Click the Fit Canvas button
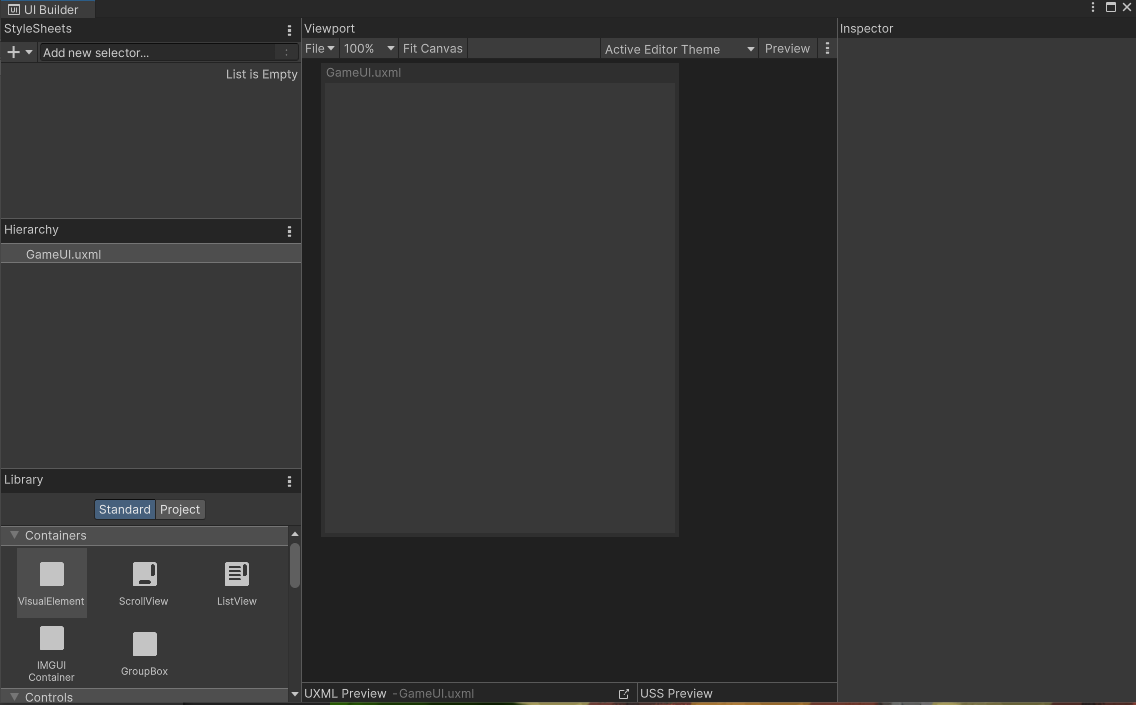Viewport: 1136px width, 705px height. [x=432, y=48]
